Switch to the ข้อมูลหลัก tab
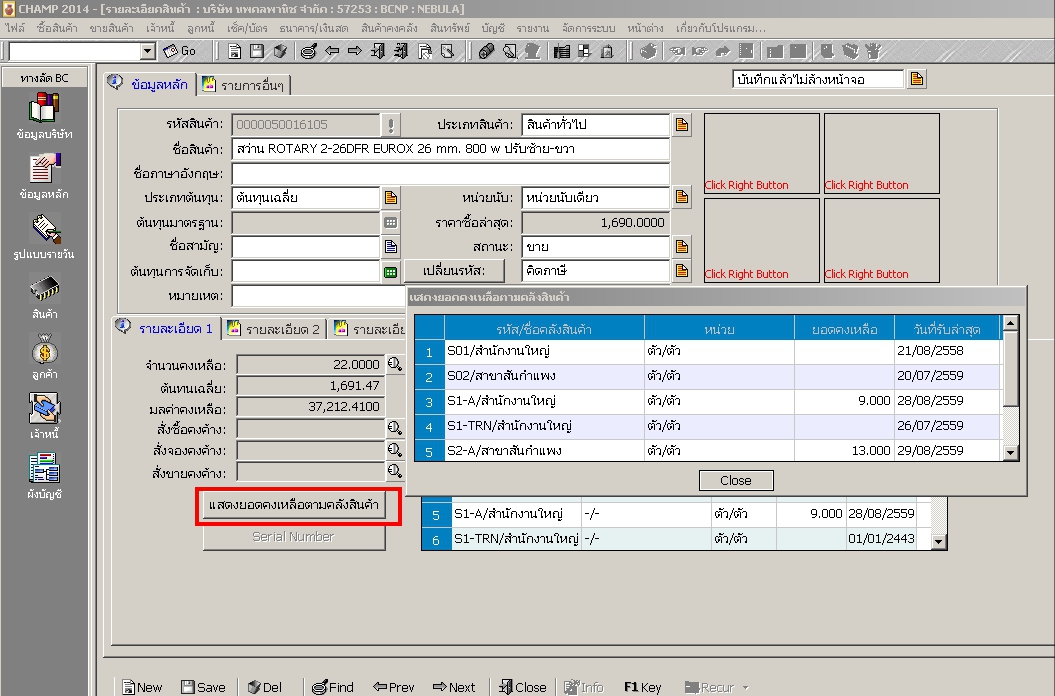Image resolution: width=1055 pixels, height=696 pixels. tap(151, 84)
